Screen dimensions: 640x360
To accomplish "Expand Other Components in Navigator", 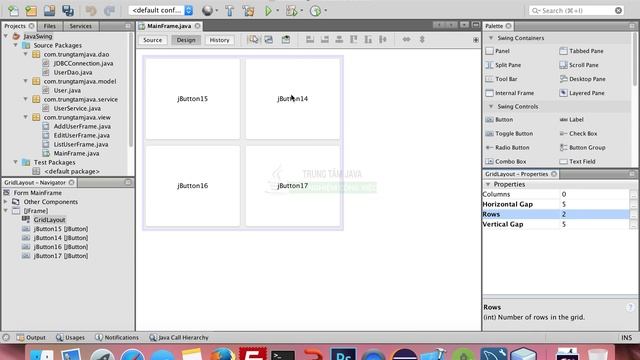I will 5,202.
